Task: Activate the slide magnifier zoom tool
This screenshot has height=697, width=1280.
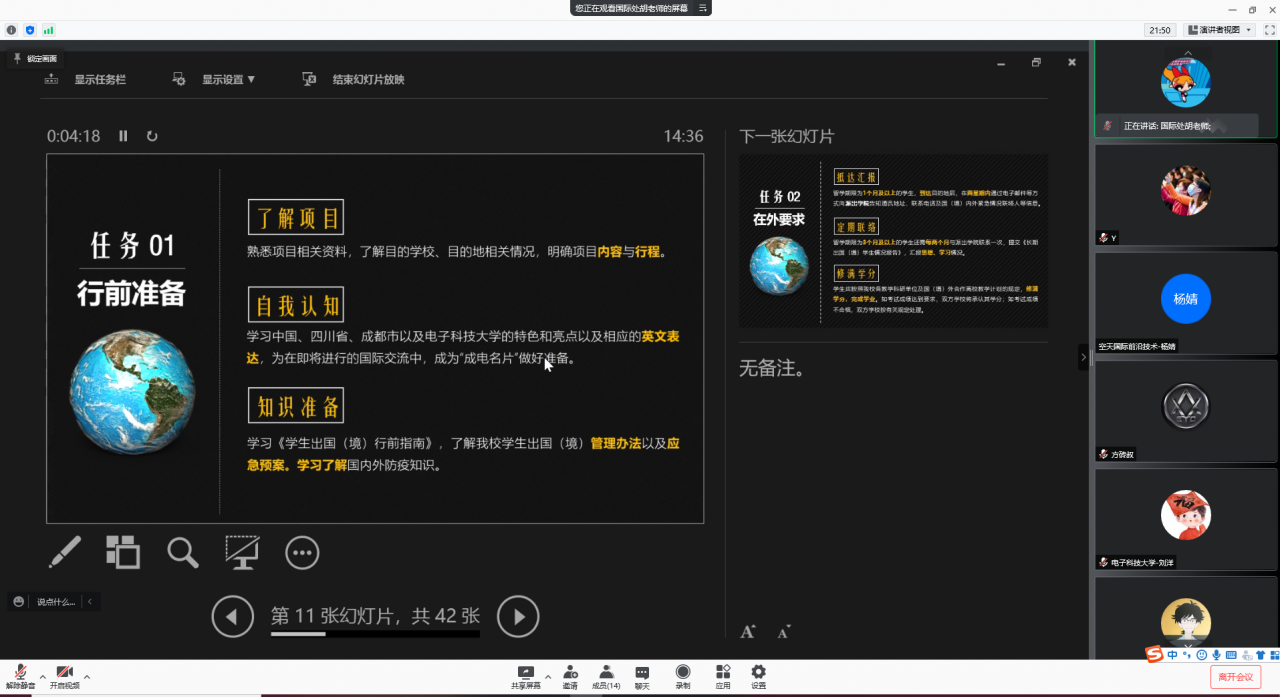Action: [183, 552]
